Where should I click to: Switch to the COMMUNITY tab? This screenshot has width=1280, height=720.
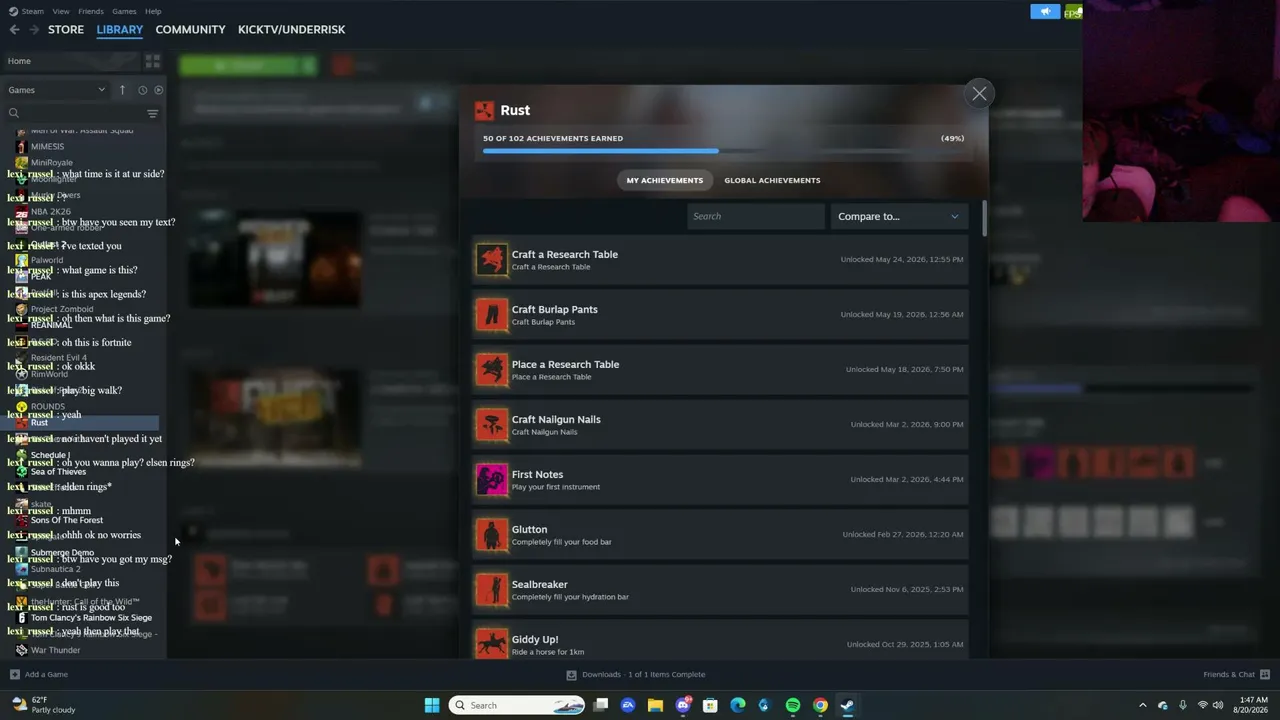(x=190, y=30)
